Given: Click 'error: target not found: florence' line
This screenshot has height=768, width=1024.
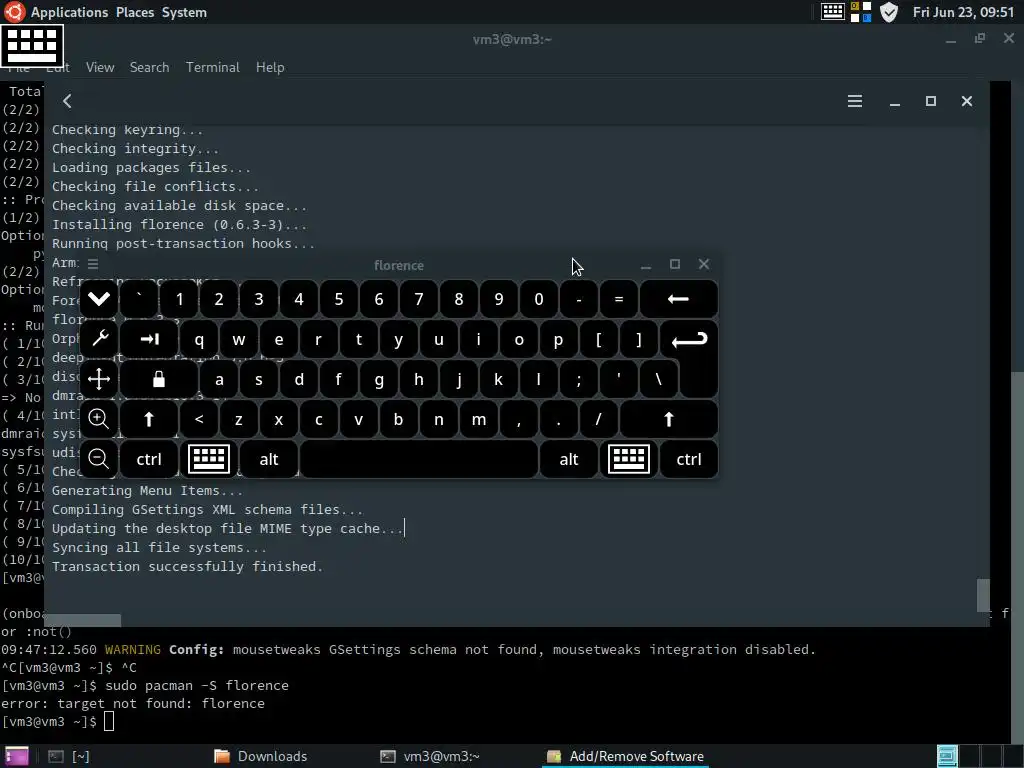Looking at the screenshot, I should coord(133,703).
